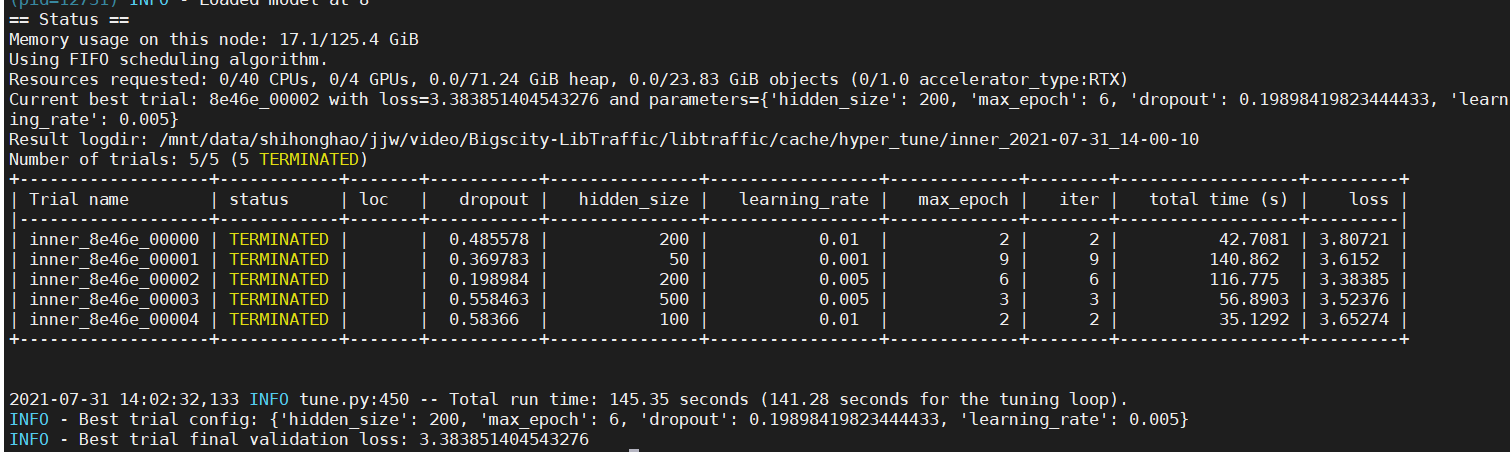
Task: Click the 'learning_rate' column header
Action: (804, 200)
